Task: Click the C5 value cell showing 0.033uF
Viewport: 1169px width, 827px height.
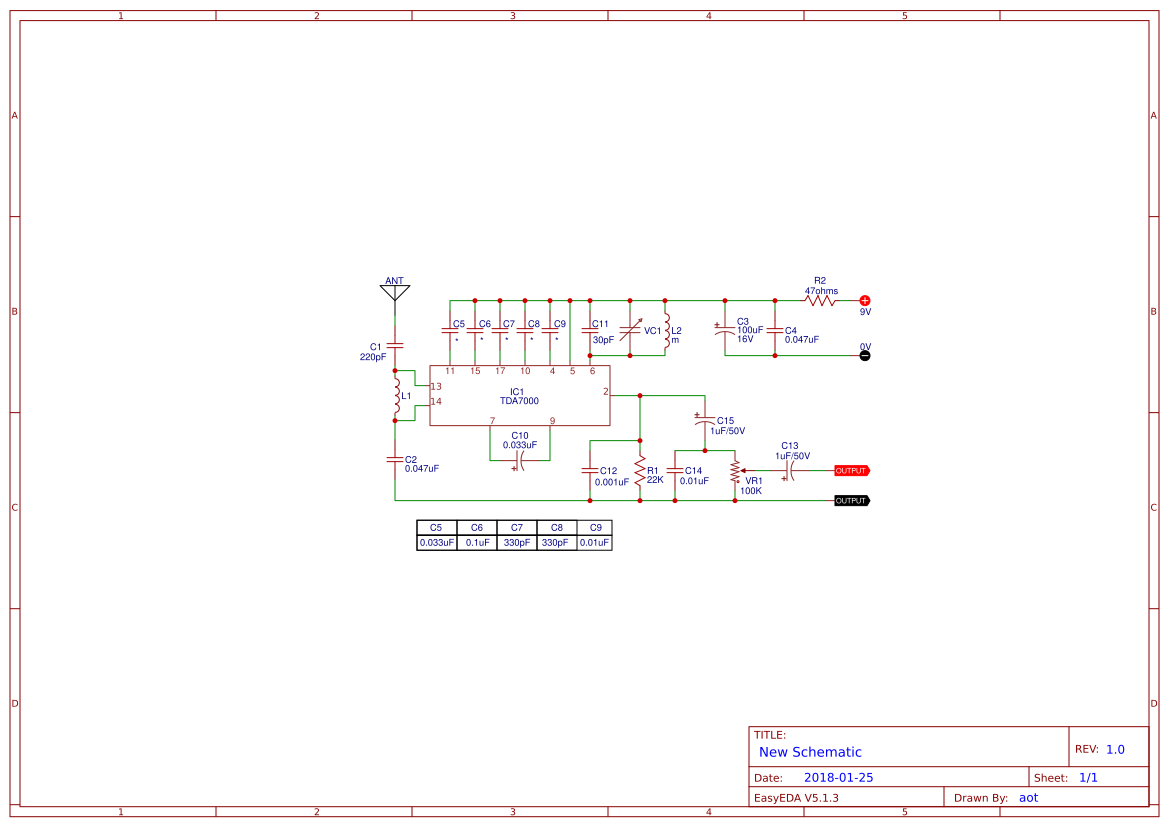Action: pos(435,541)
